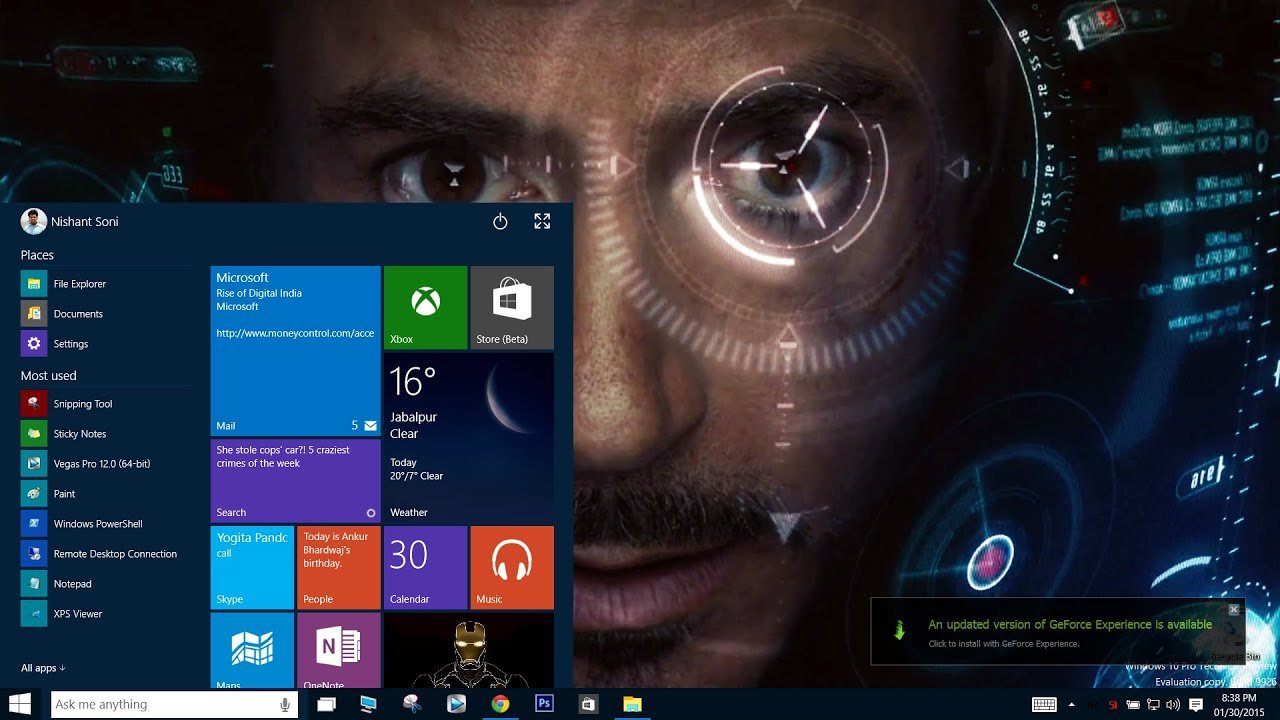Image resolution: width=1280 pixels, height=720 pixels.
Task: Click "Today is Ankur Bhardwaj's birthday" text
Action: coord(336,550)
